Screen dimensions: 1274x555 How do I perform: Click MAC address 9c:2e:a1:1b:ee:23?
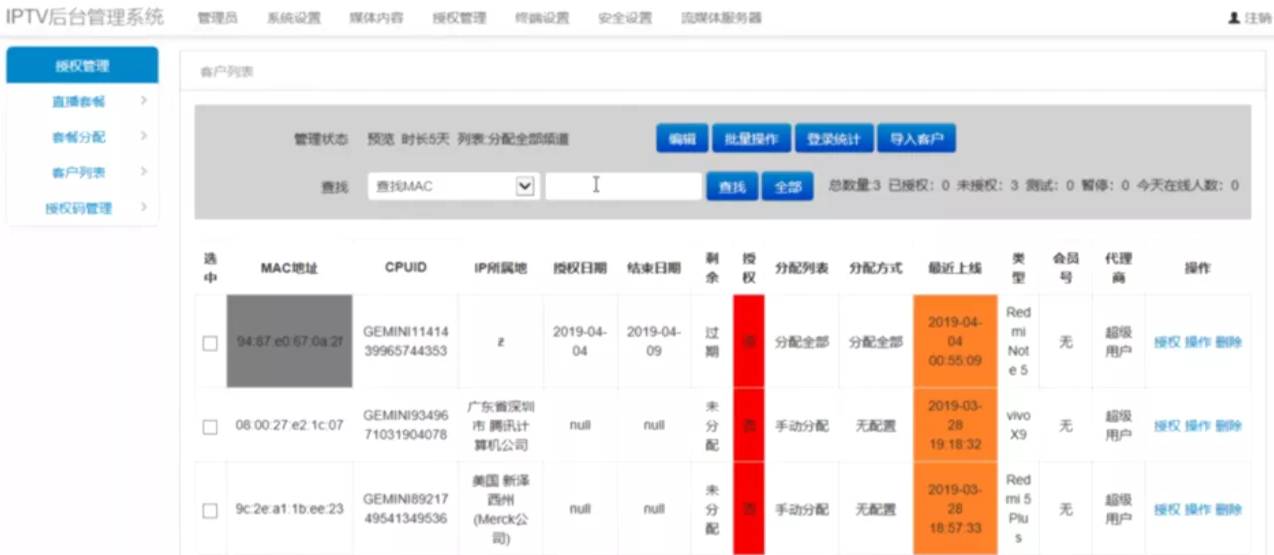tap(289, 509)
